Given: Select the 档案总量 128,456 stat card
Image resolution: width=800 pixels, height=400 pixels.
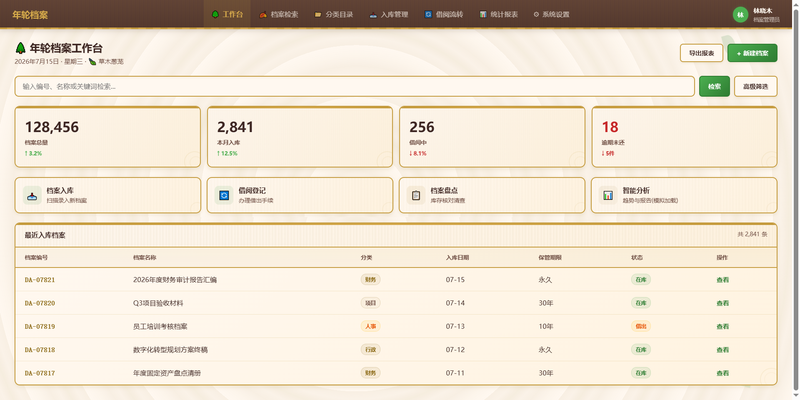Looking at the screenshot, I should pyautogui.click(x=108, y=137).
